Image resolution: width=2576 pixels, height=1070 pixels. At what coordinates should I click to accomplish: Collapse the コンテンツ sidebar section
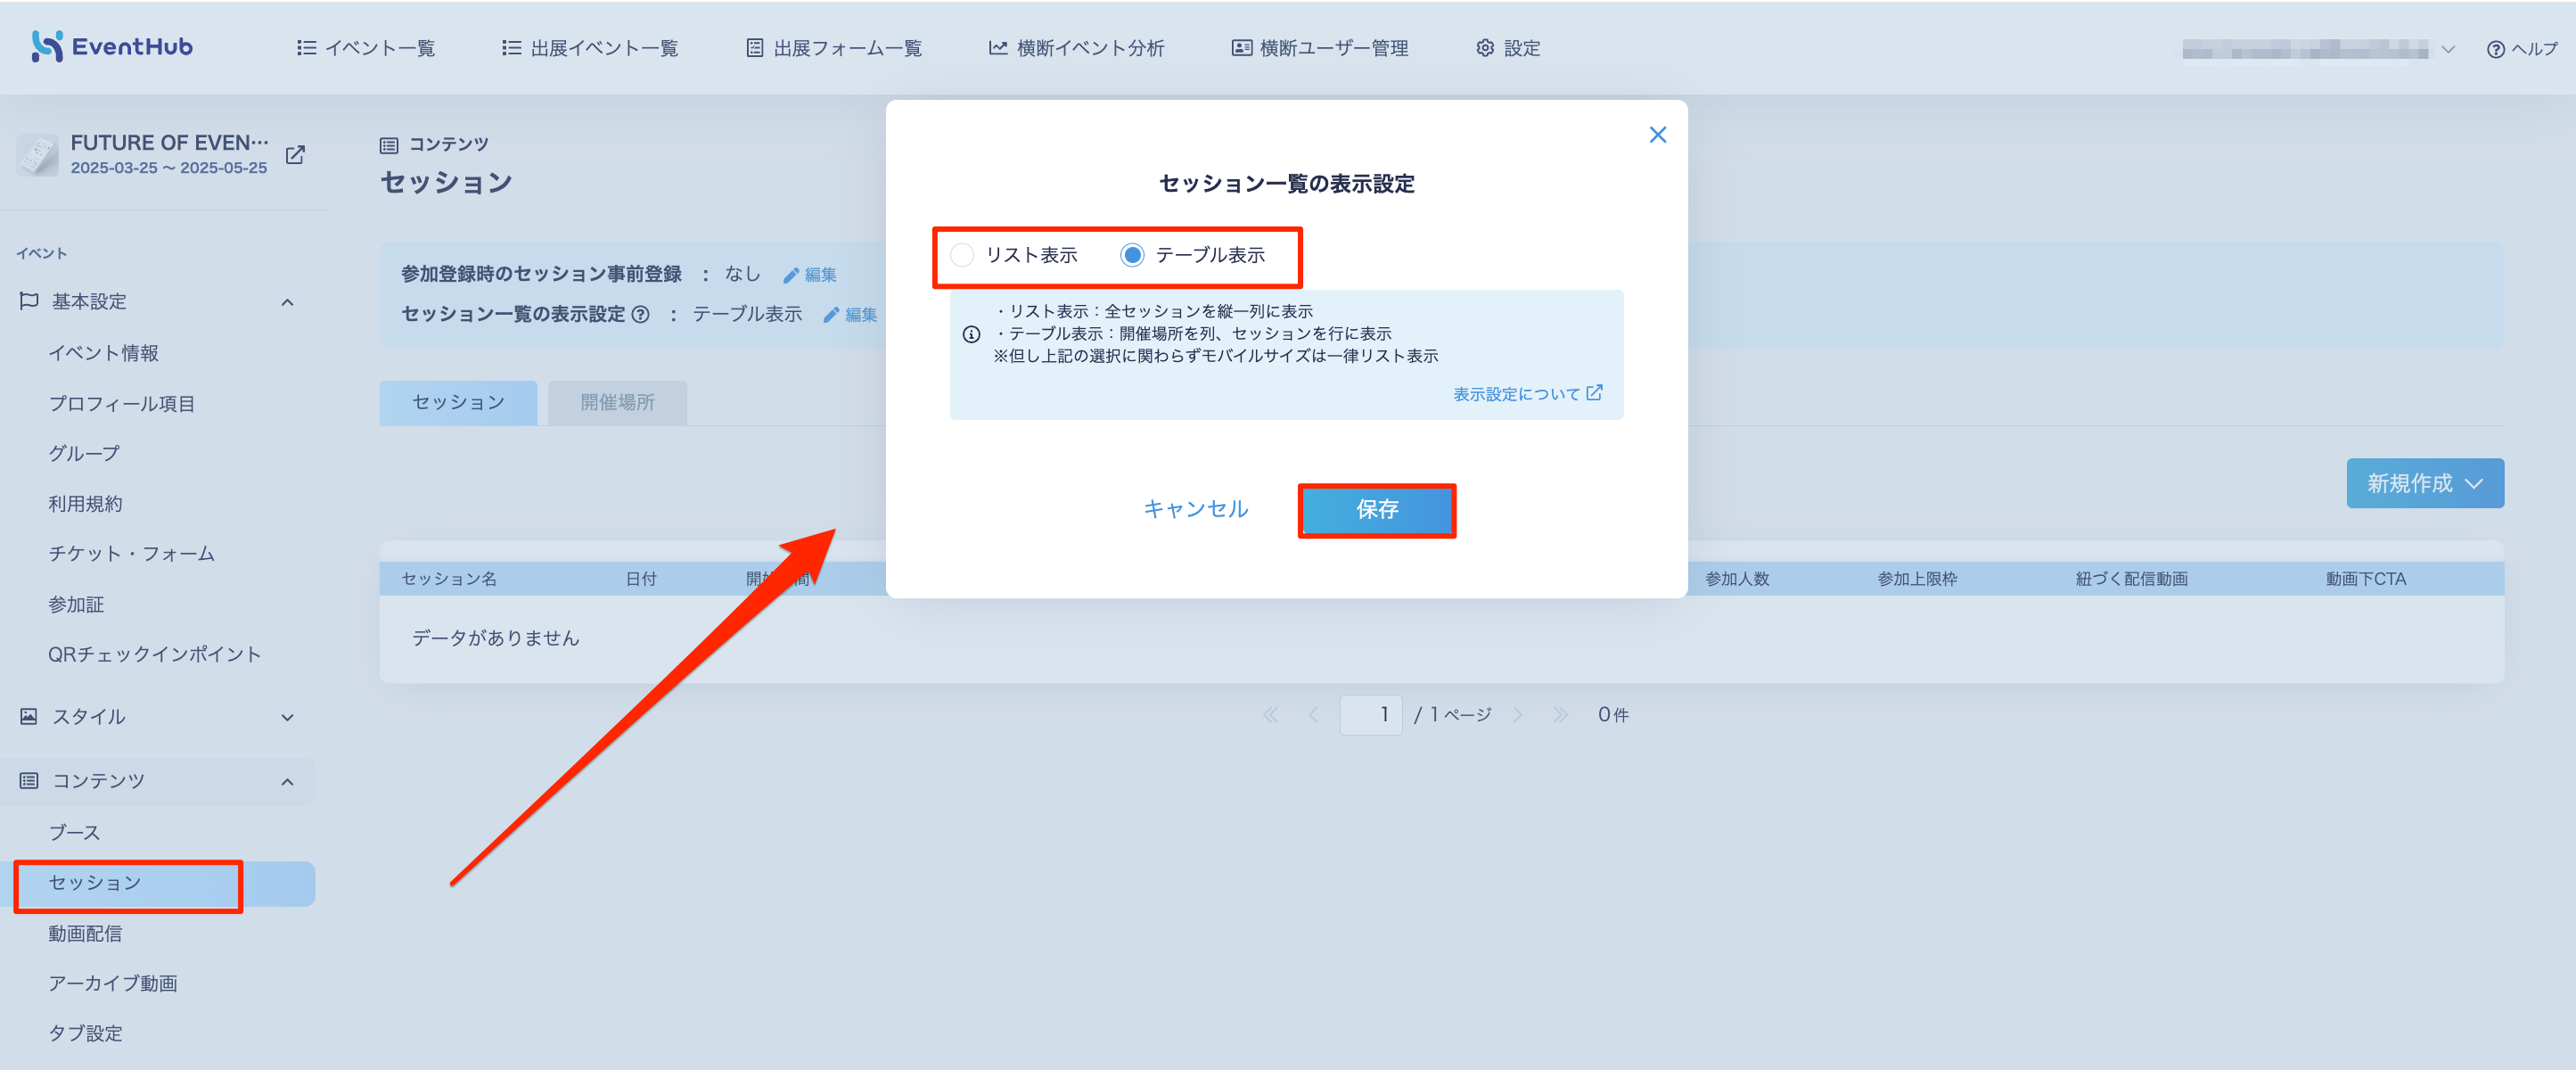(288, 782)
